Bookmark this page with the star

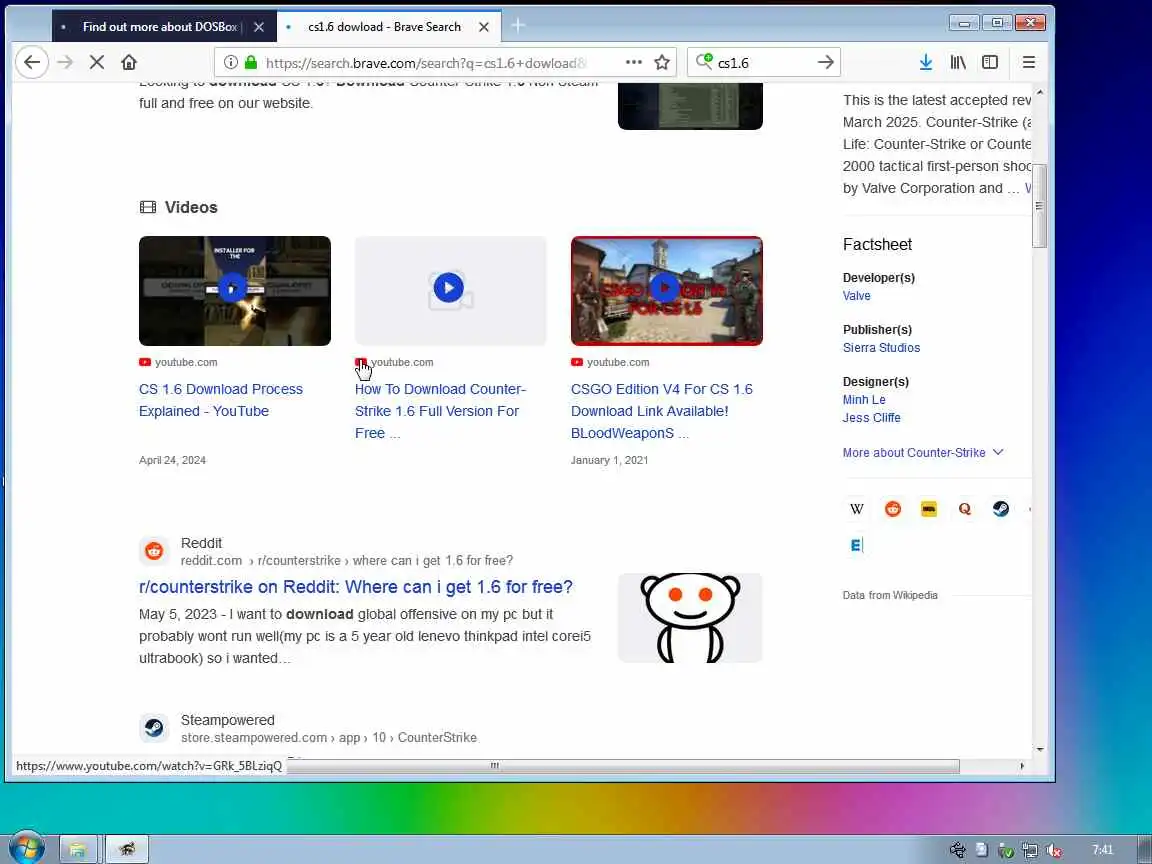click(662, 62)
